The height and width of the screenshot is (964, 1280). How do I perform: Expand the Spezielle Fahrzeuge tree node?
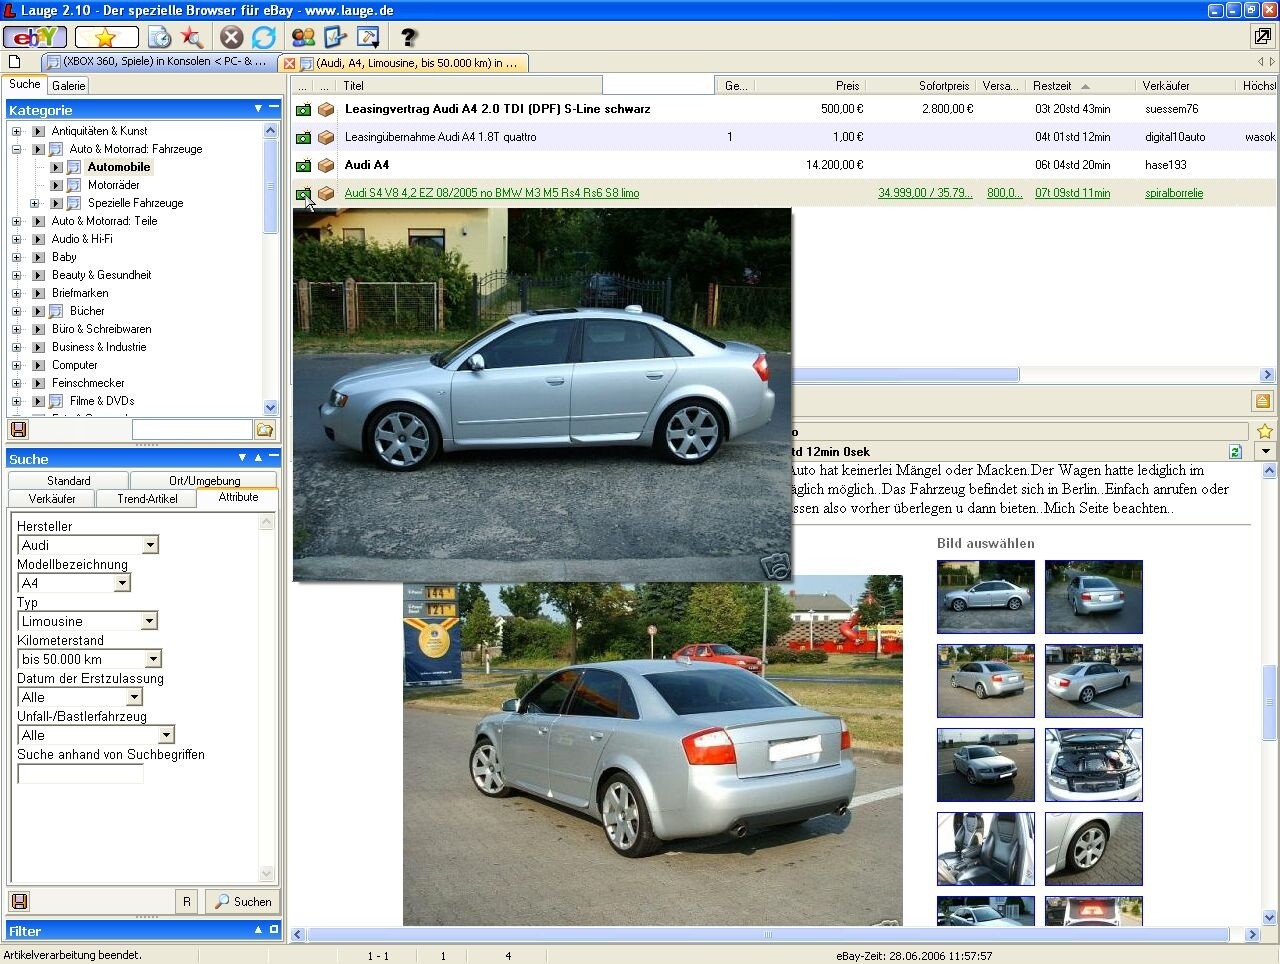[x=34, y=203]
